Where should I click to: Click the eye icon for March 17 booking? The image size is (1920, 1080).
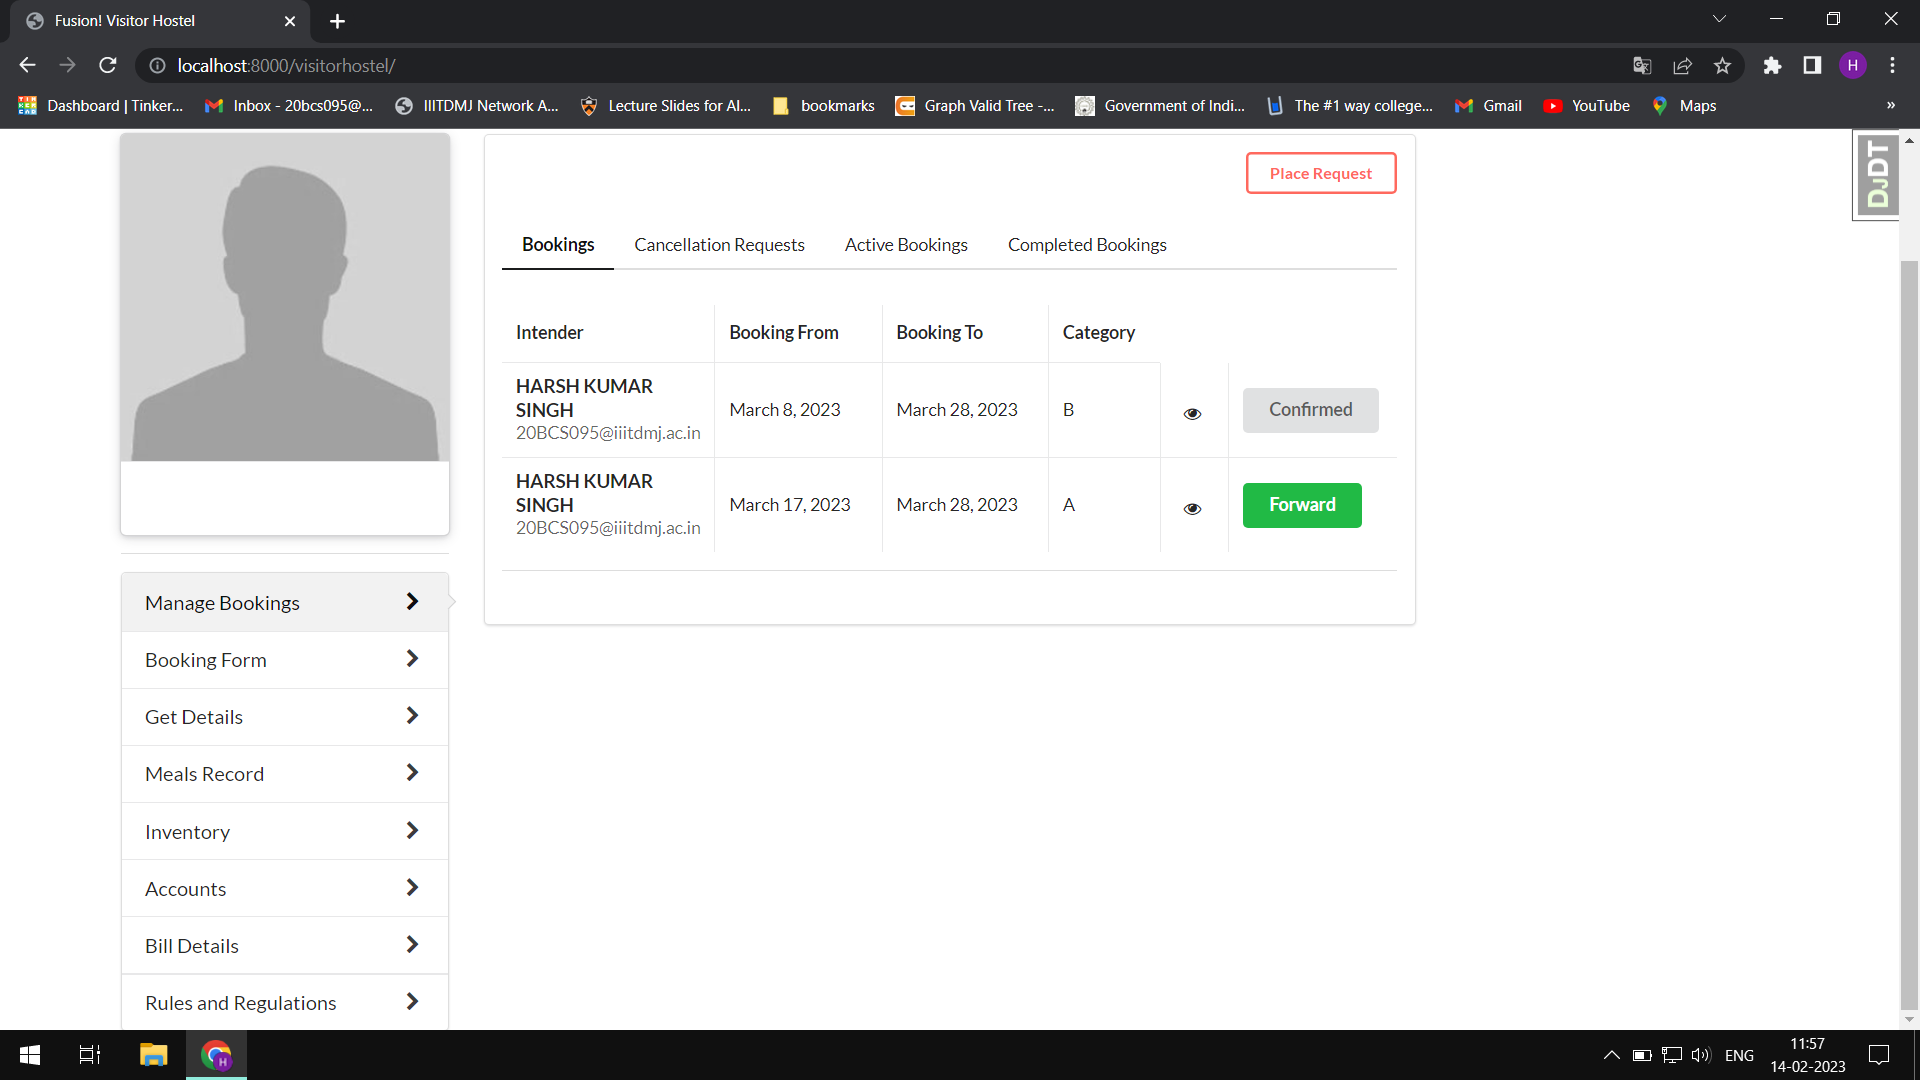[x=1192, y=508]
